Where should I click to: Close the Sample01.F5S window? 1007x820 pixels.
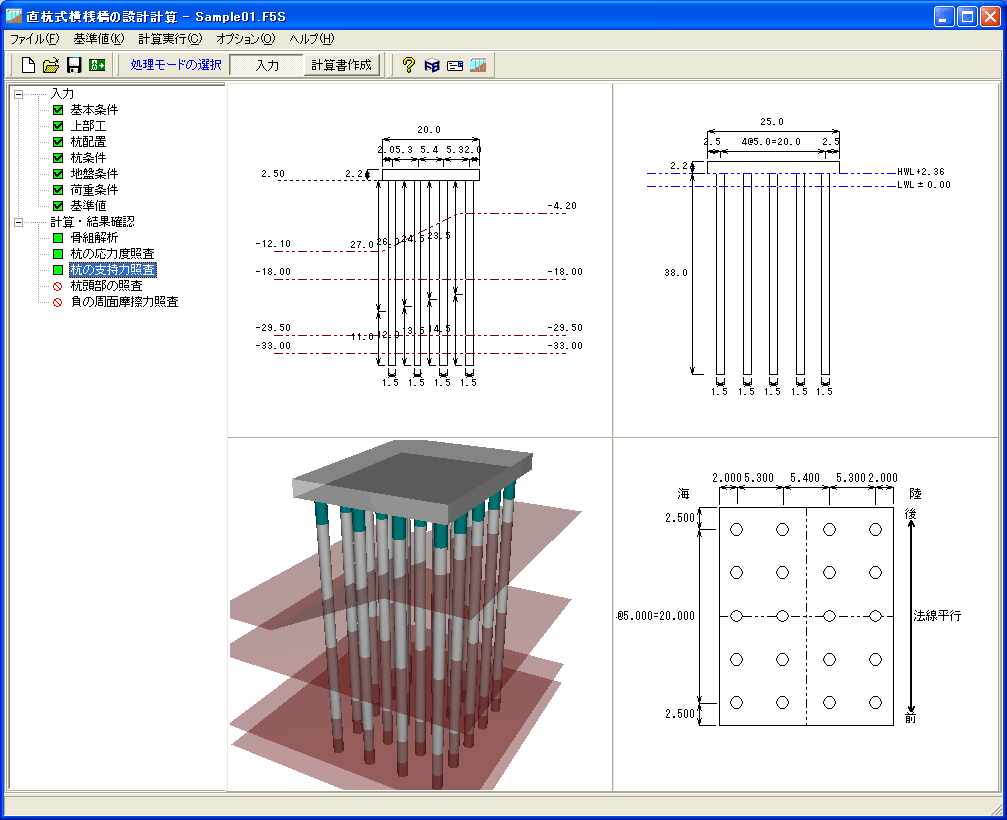(990, 16)
